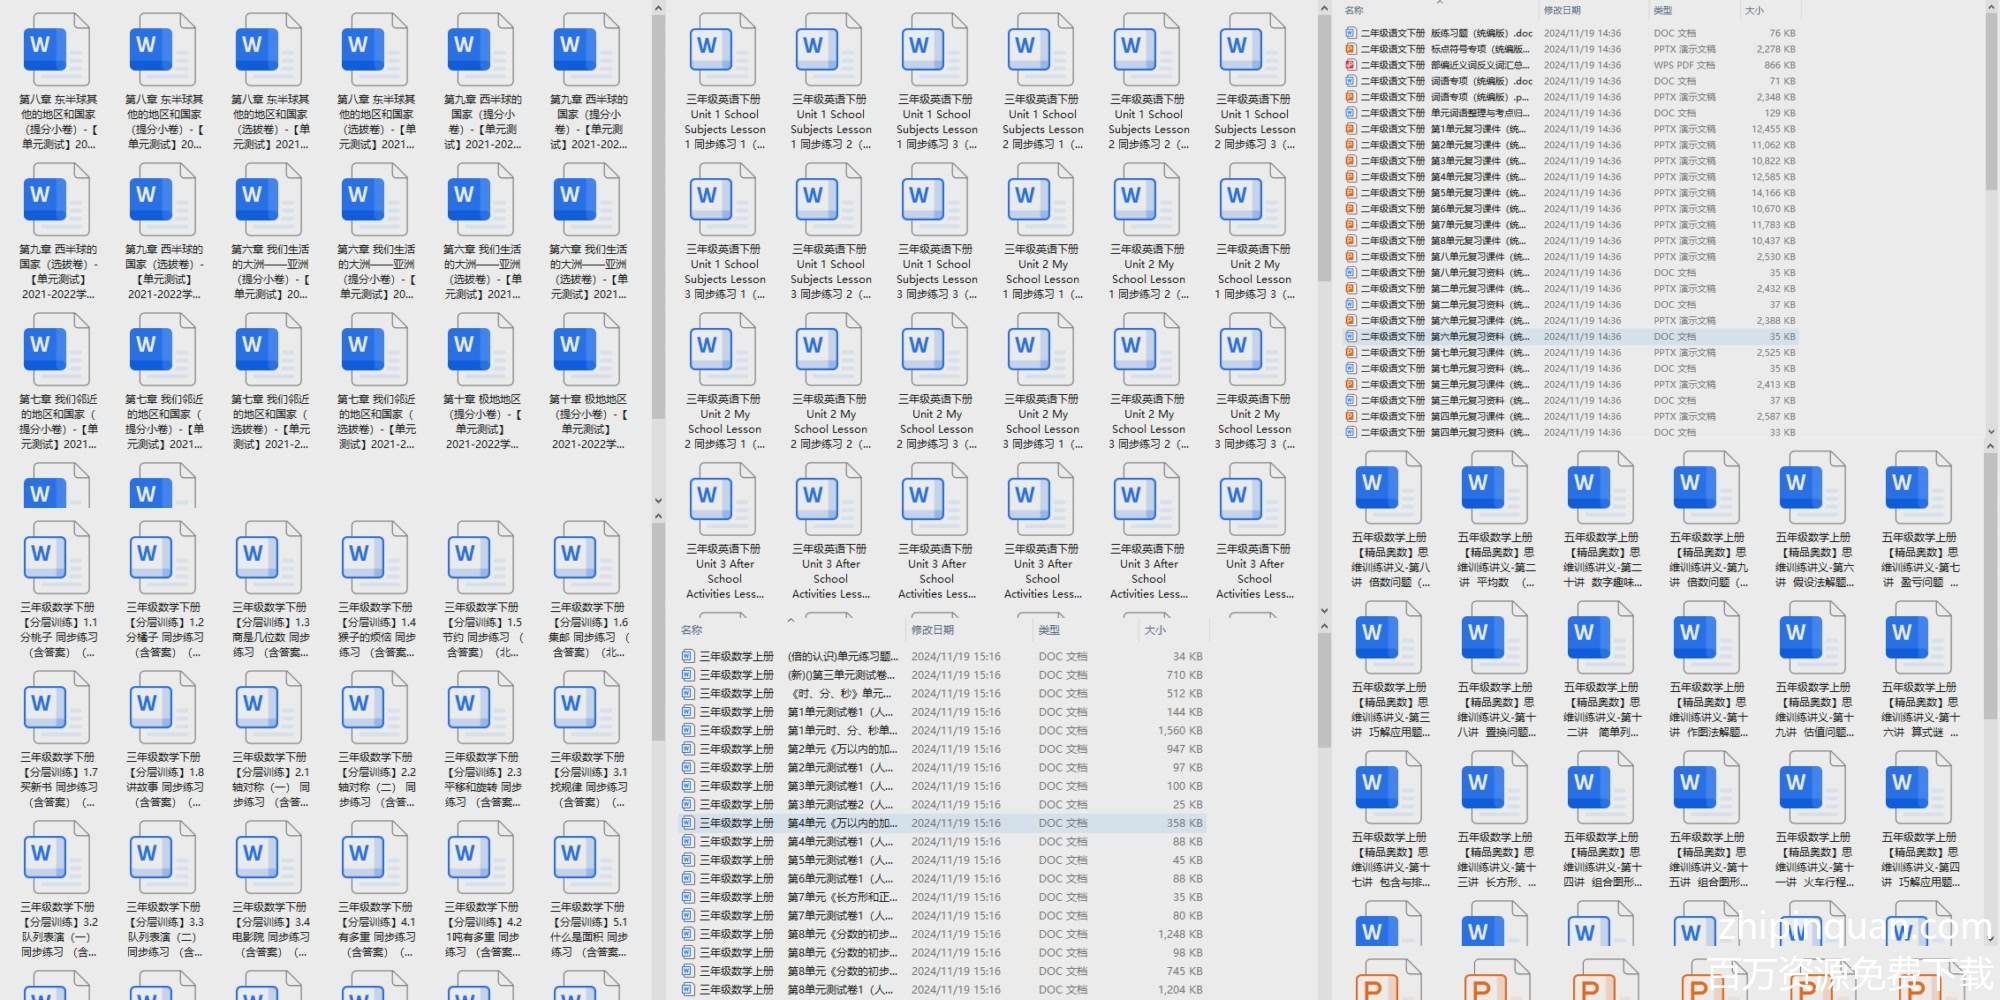Sort 二年级语文 list by 类型 column header

[1663, 10]
